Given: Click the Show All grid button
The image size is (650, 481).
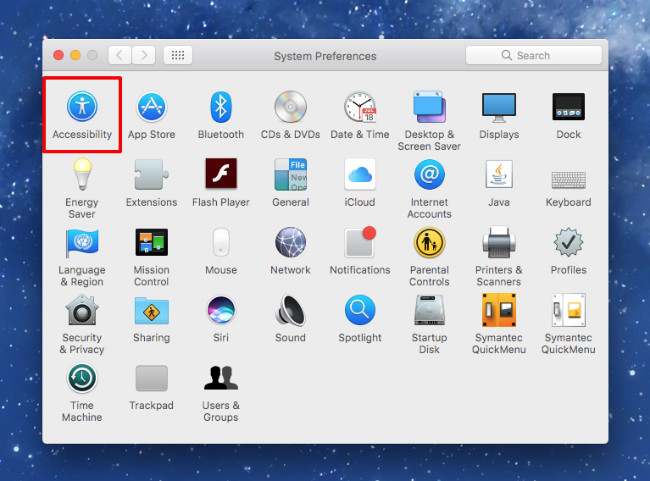Looking at the screenshot, I should click(x=178, y=56).
